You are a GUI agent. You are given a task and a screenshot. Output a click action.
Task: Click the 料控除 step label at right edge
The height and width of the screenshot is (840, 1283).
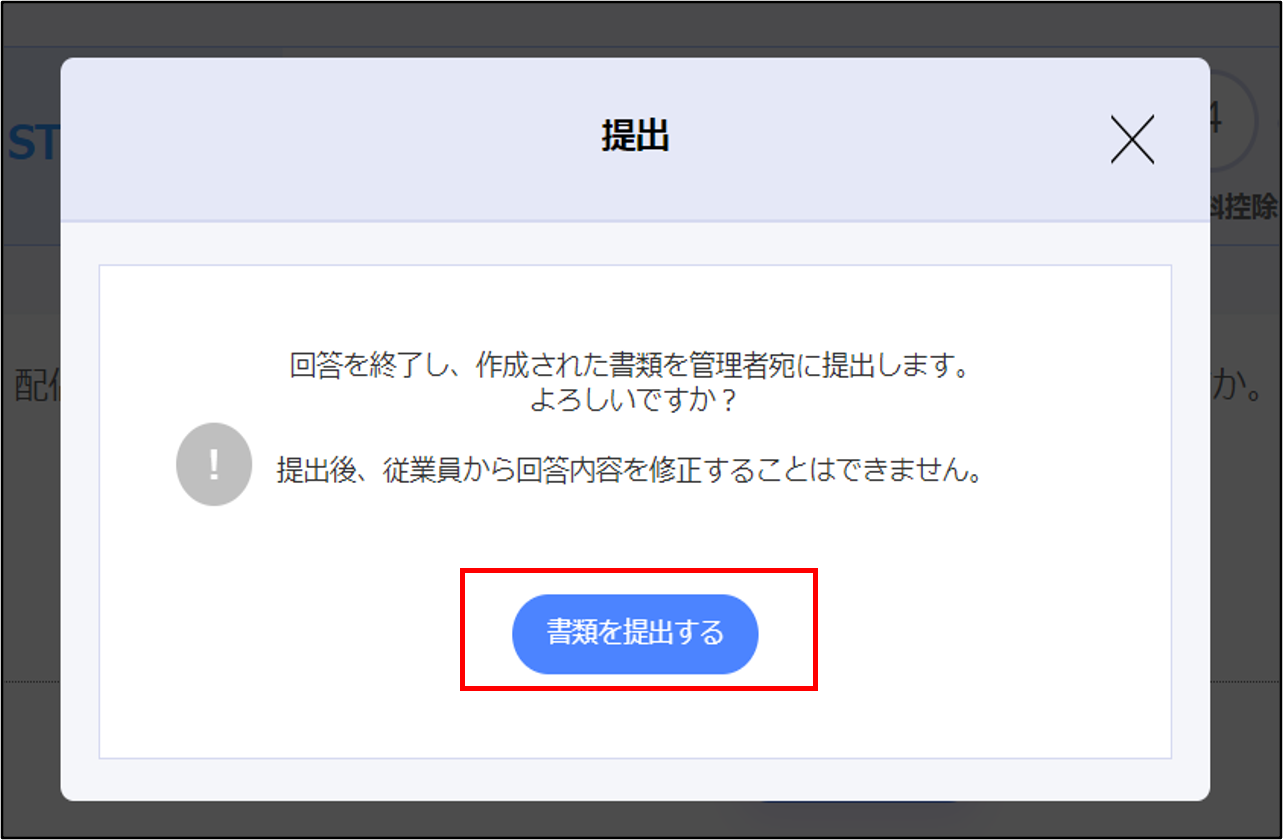(x=1244, y=207)
